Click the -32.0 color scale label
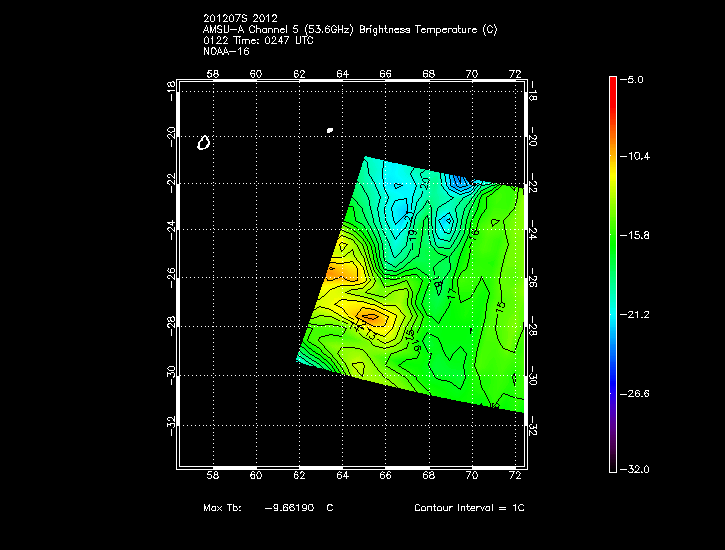This screenshot has height=550, width=725. click(636, 469)
